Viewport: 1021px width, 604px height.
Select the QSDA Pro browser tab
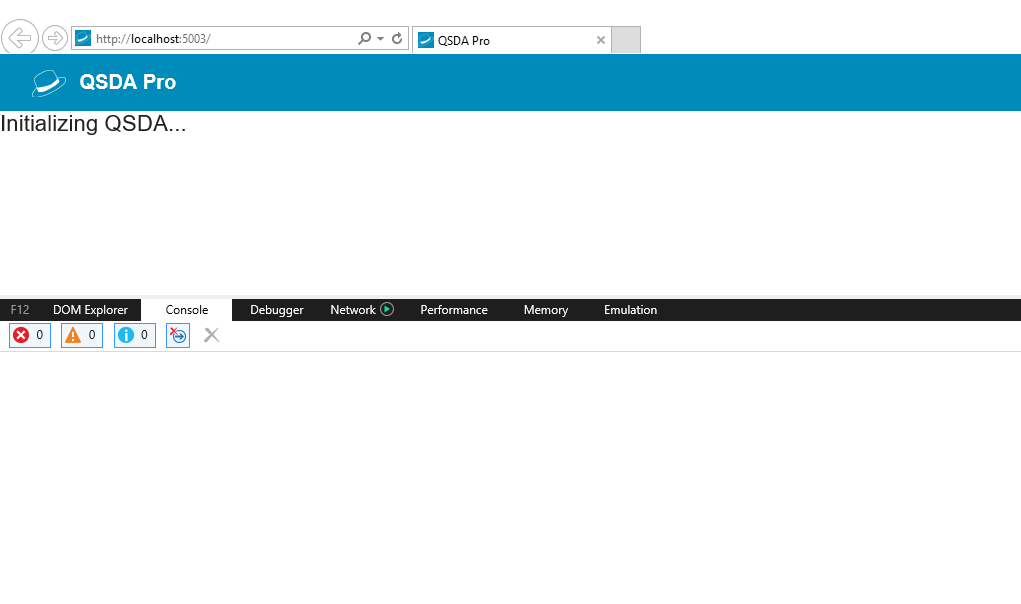click(511, 40)
